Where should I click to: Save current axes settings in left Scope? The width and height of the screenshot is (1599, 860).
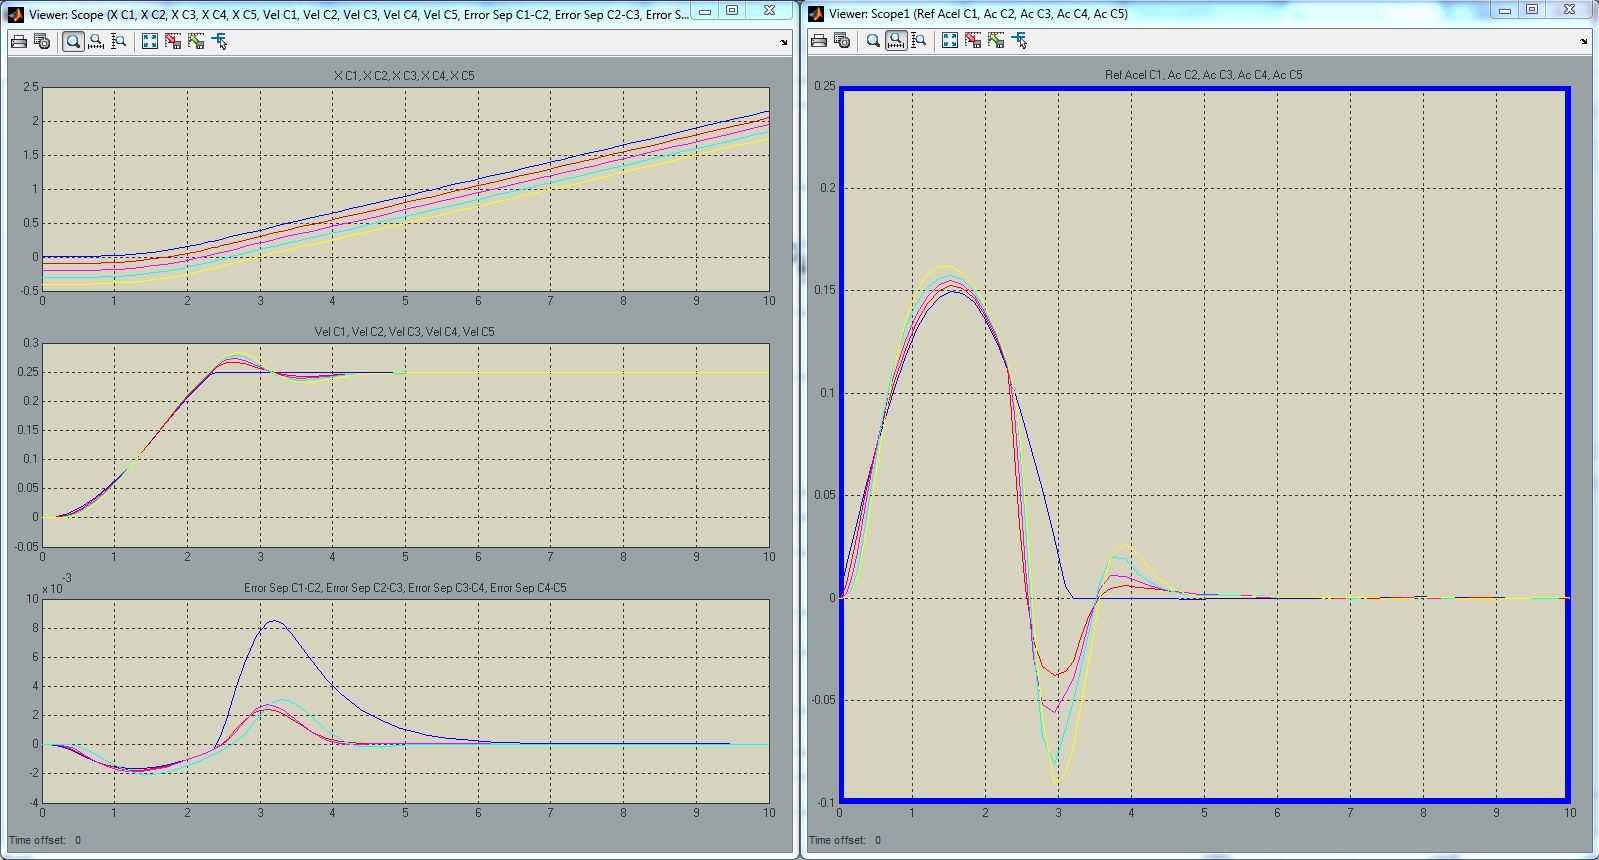pos(173,41)
